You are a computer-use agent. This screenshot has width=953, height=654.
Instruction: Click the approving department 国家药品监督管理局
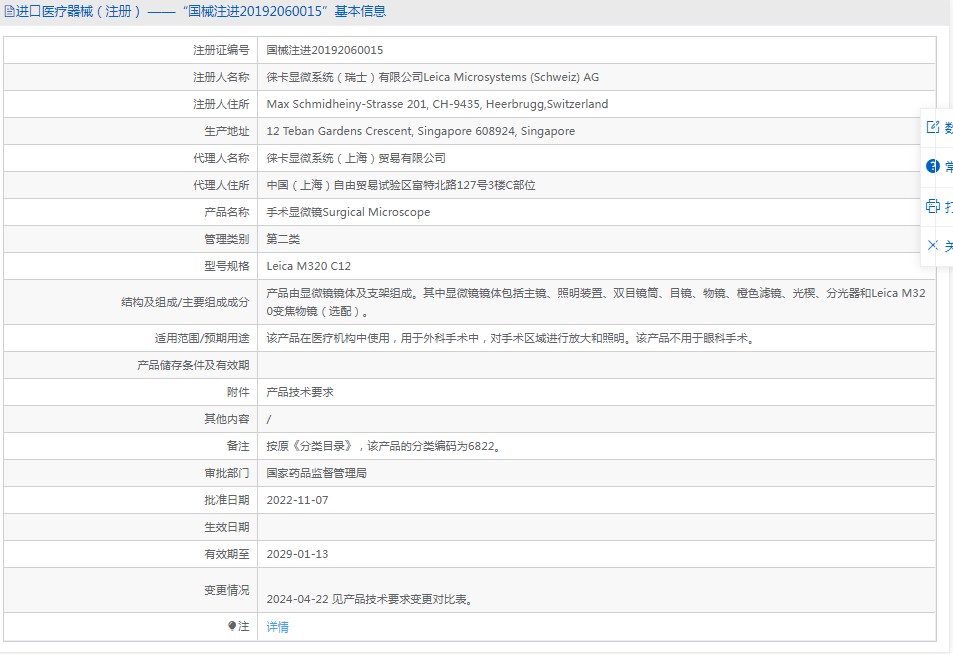pos(316,473)
